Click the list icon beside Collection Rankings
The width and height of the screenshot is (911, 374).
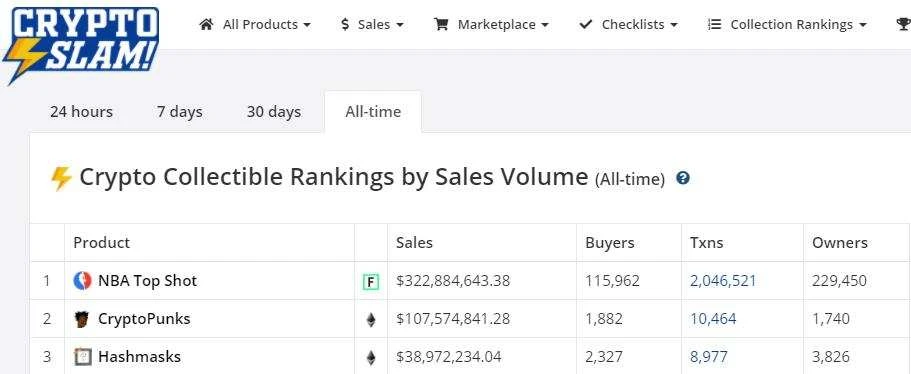click(715, 24)
